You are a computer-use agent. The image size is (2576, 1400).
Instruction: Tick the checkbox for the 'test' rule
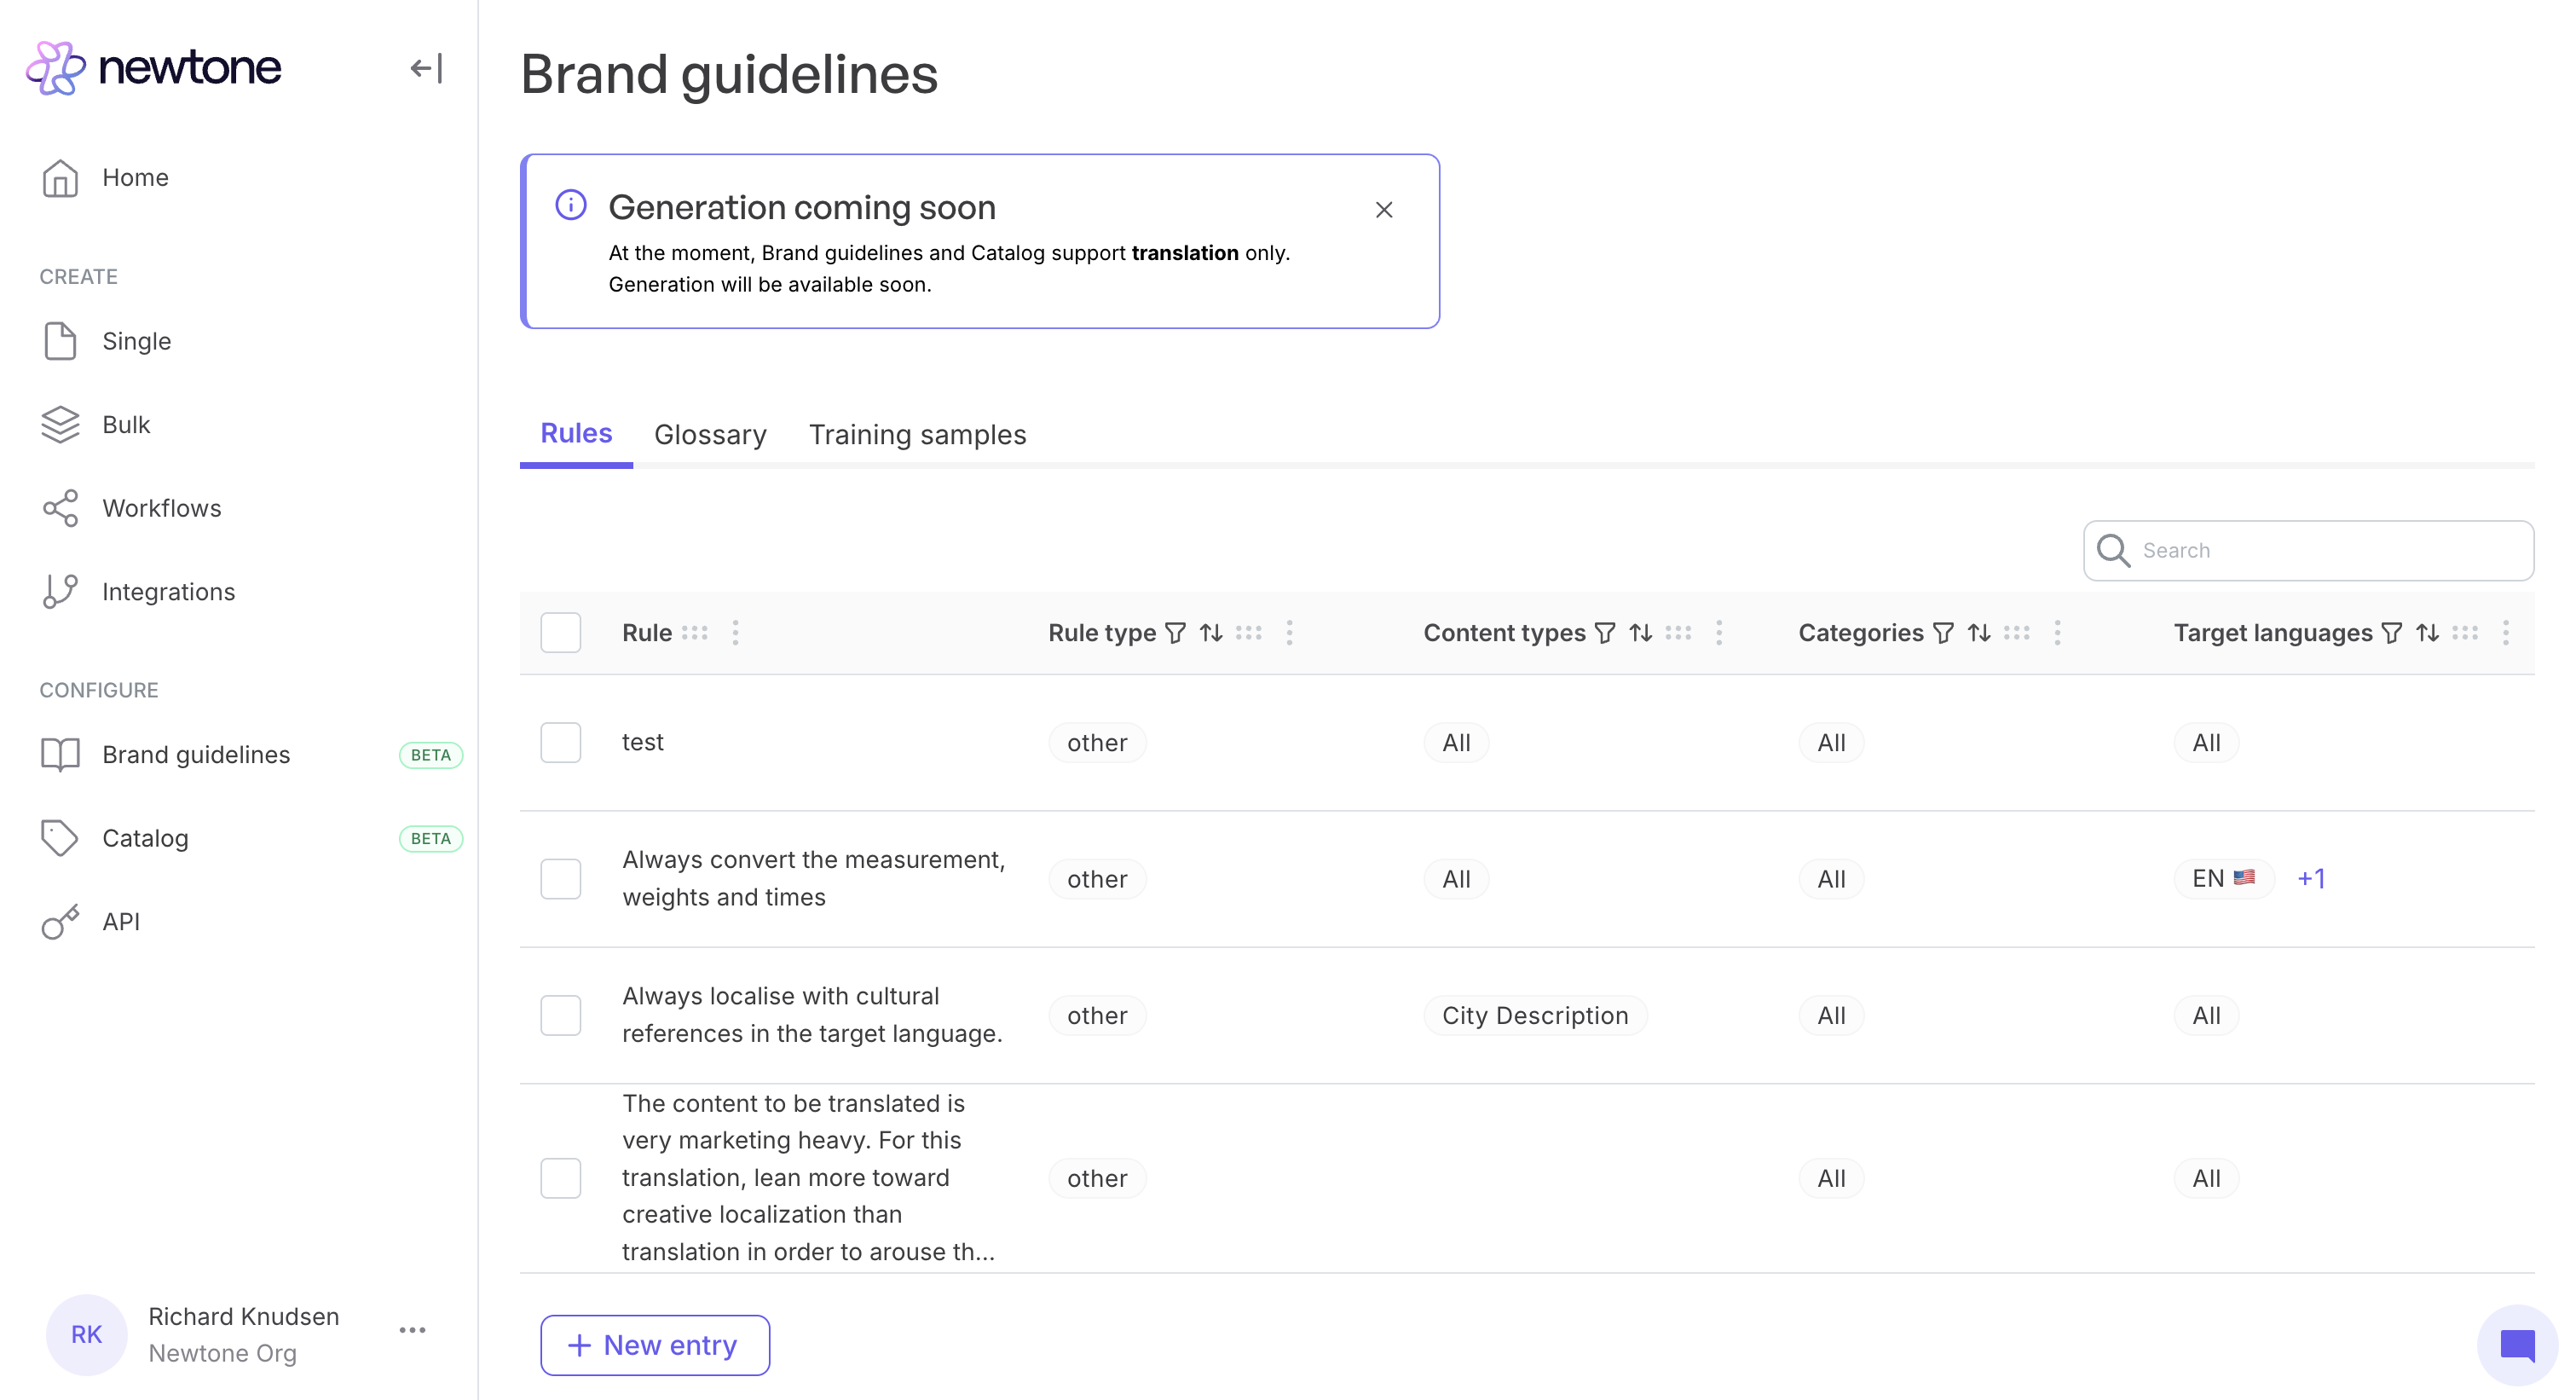pos(561,743)
